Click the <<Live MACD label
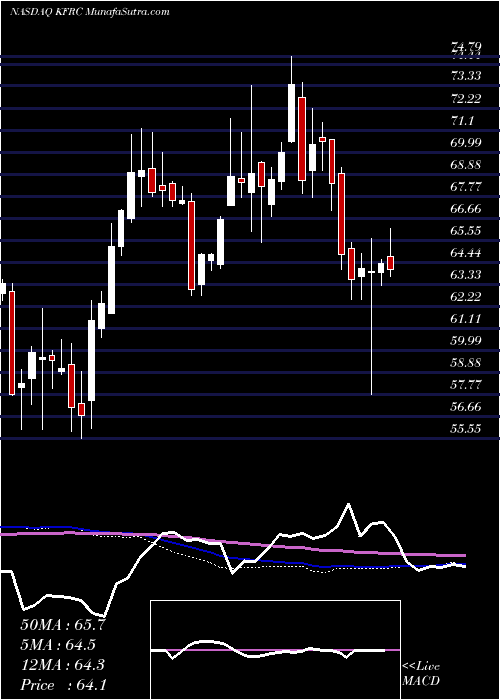500x700 pixels. [421, 674]
